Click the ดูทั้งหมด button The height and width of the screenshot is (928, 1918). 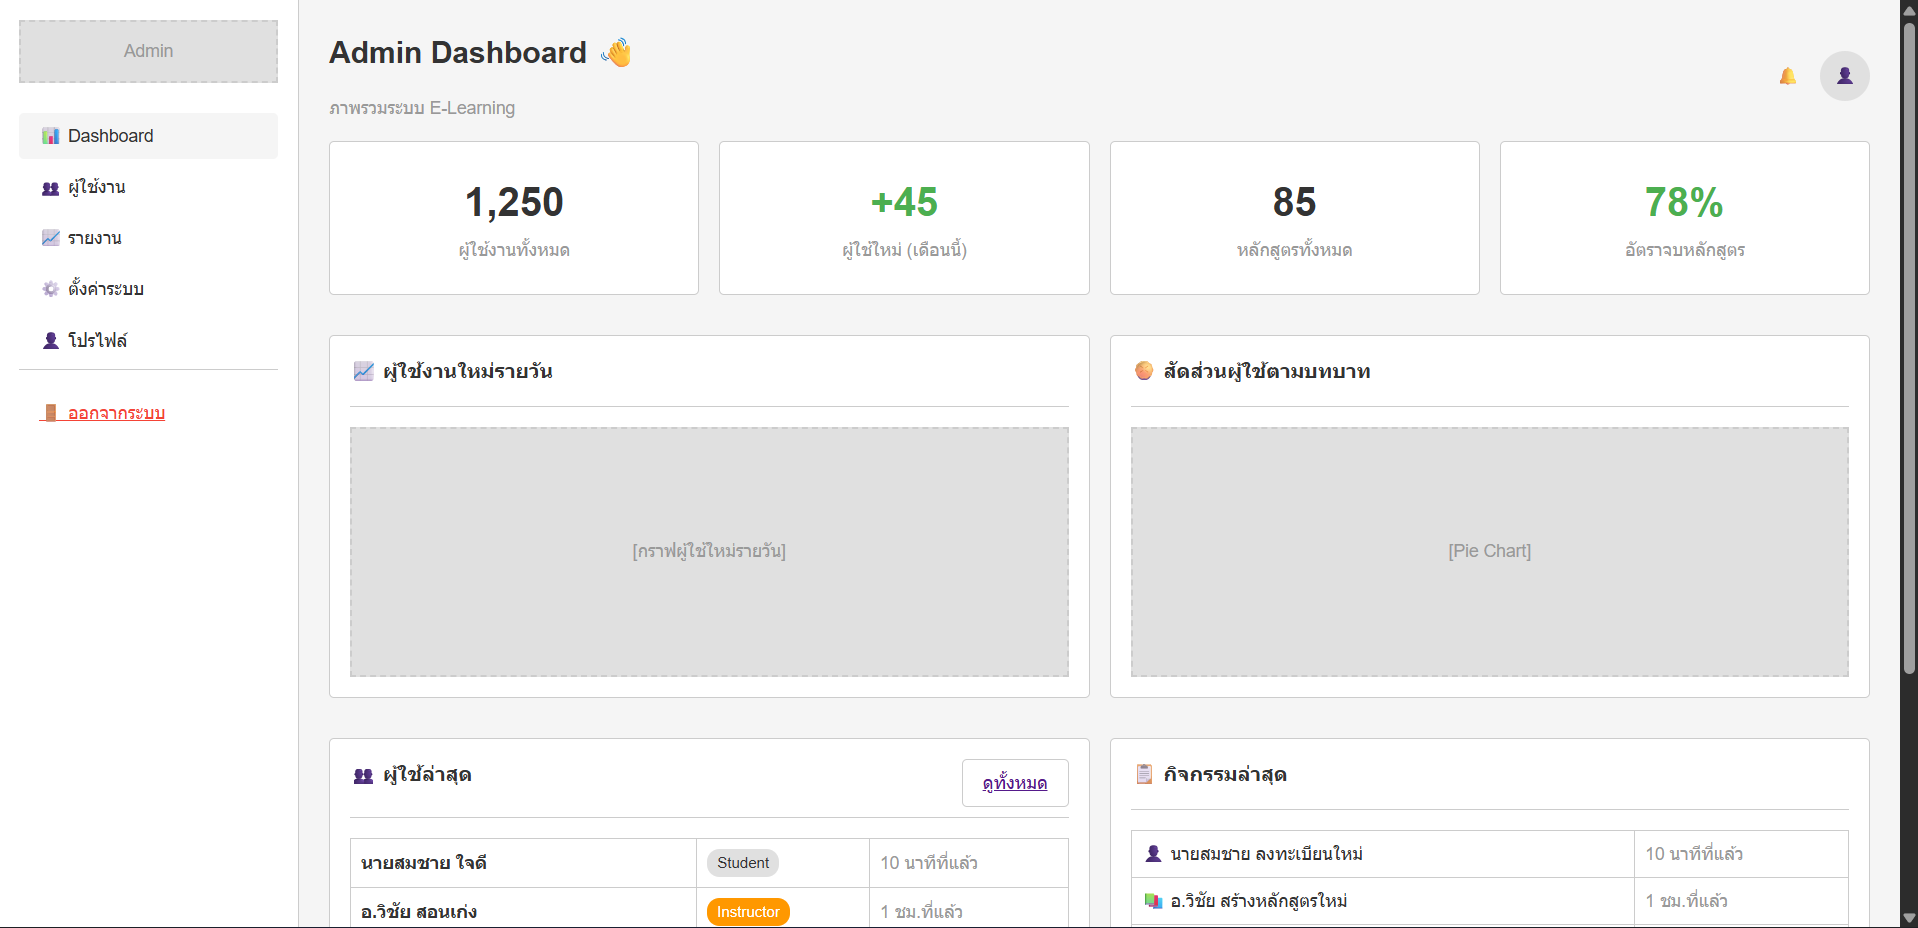[x=1014, y=783]
